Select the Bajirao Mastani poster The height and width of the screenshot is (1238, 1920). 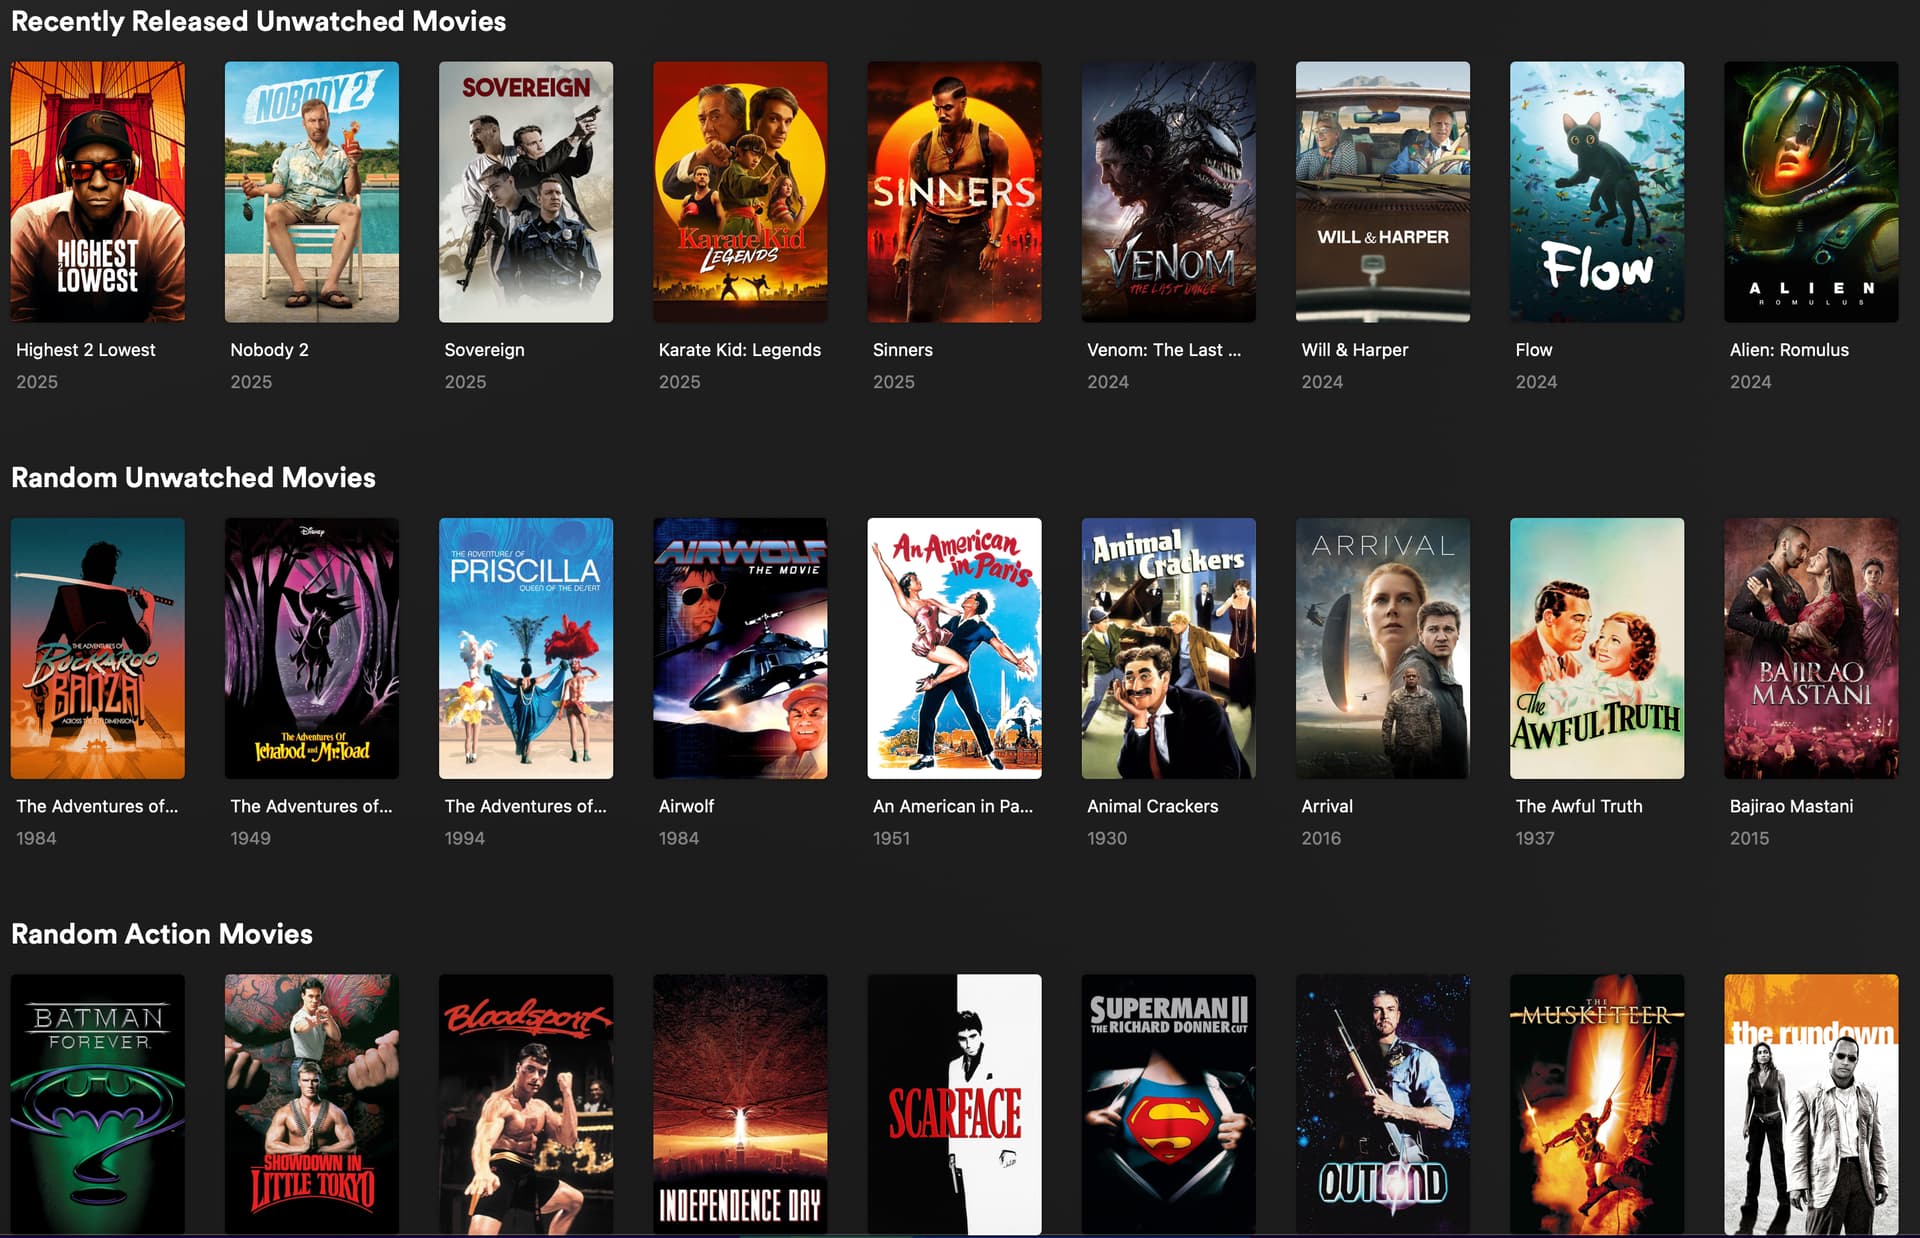click(1810, 648)
